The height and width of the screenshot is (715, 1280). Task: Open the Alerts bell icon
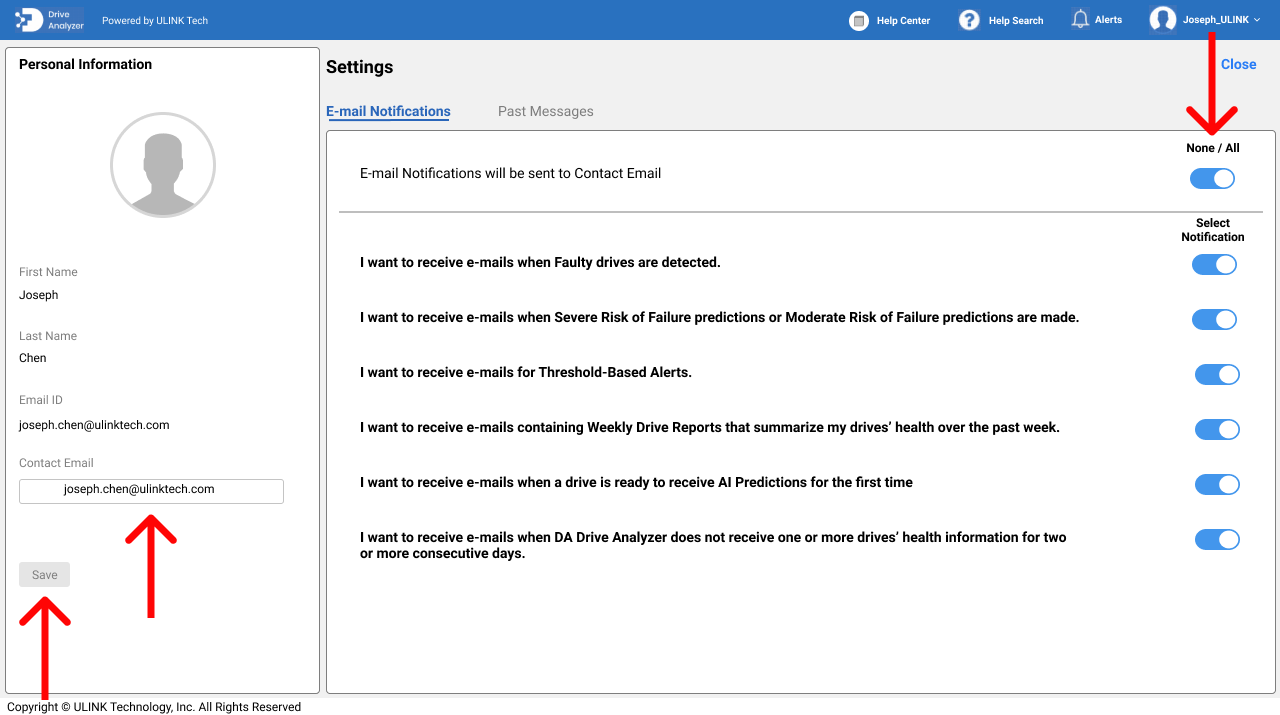[1080, 20]
